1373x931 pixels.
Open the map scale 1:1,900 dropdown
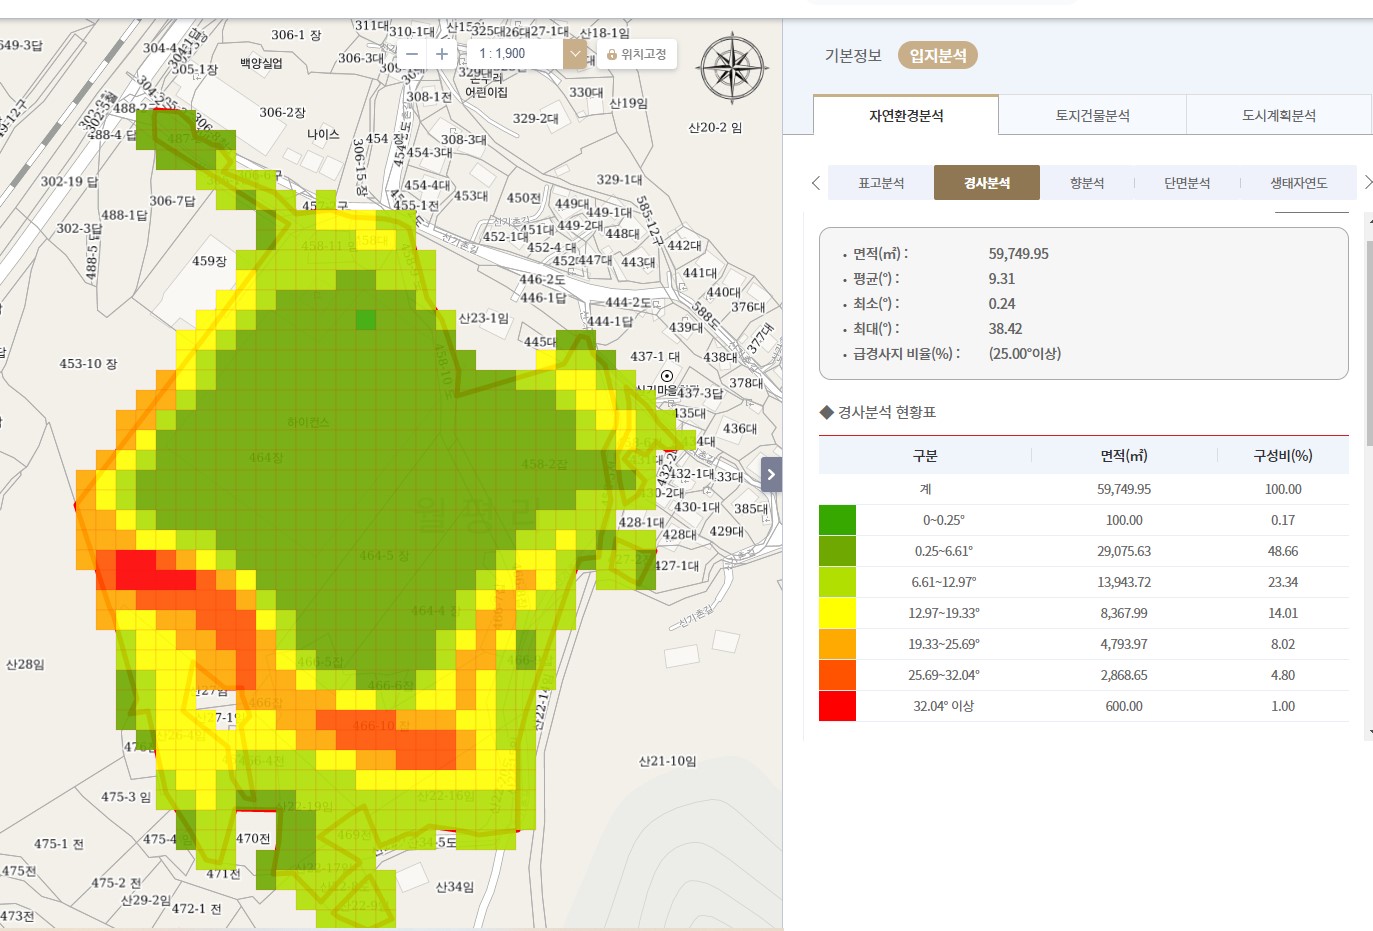coord(574,54)
